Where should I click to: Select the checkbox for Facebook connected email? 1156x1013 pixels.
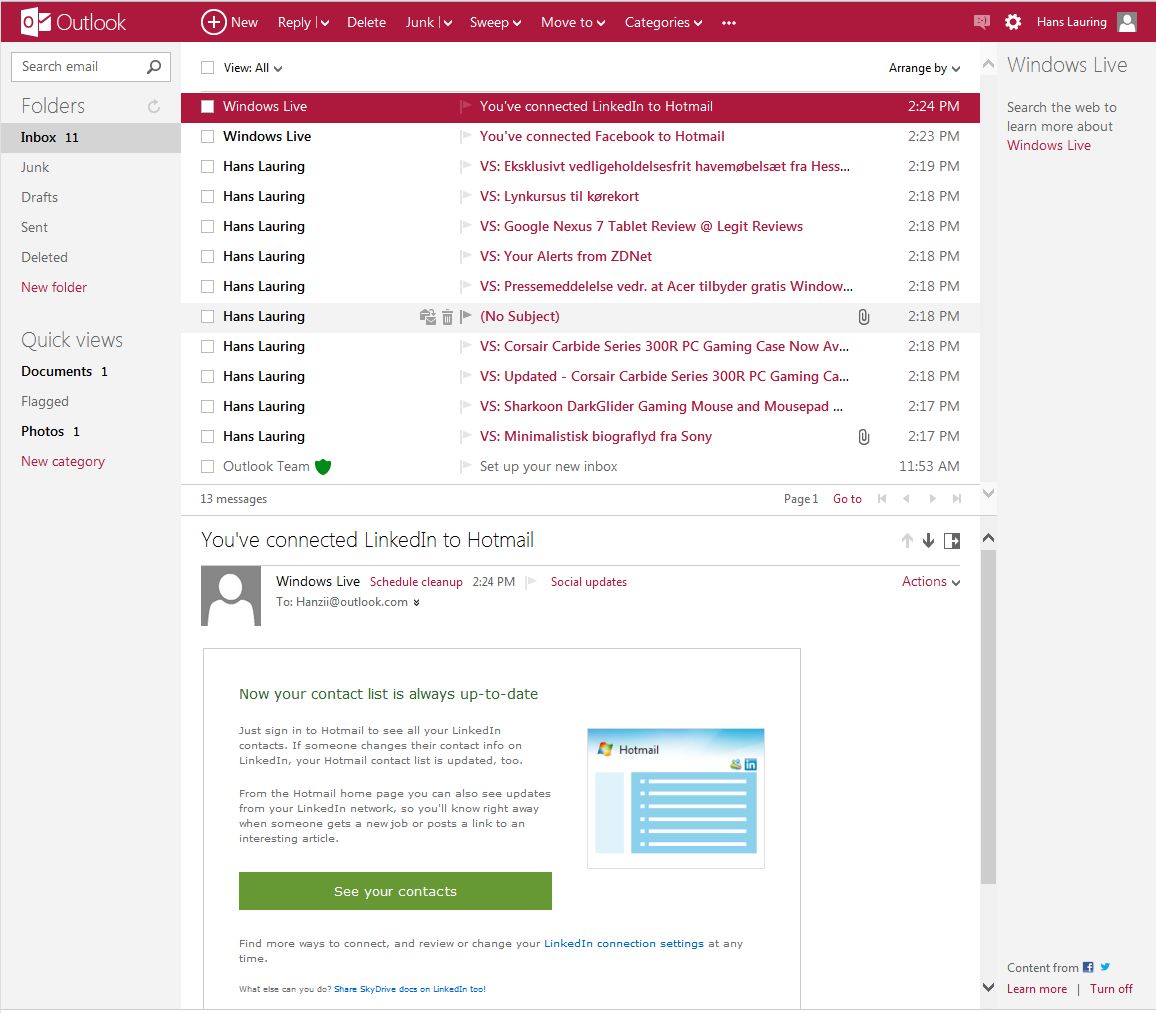coord(208,137)
